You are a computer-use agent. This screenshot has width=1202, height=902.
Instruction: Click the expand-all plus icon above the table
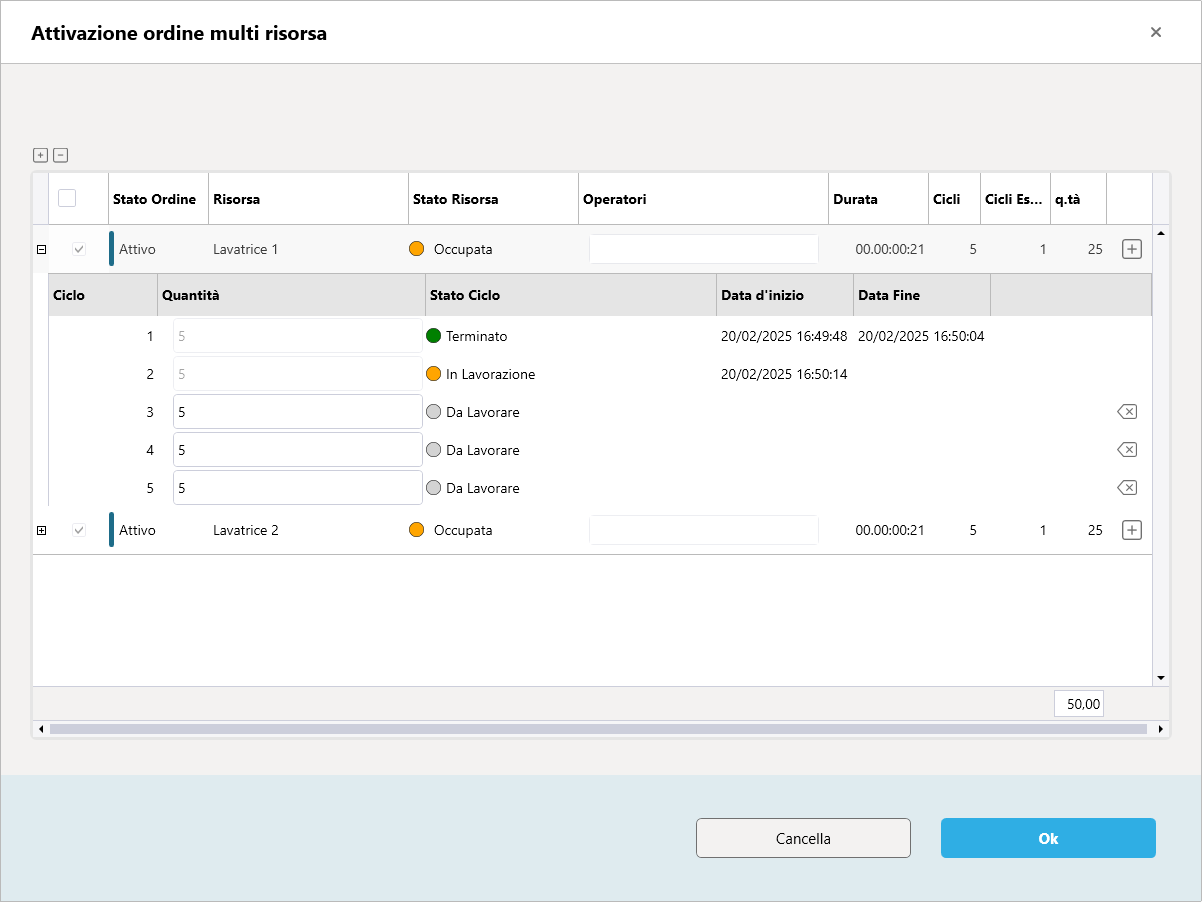(40, 155)
